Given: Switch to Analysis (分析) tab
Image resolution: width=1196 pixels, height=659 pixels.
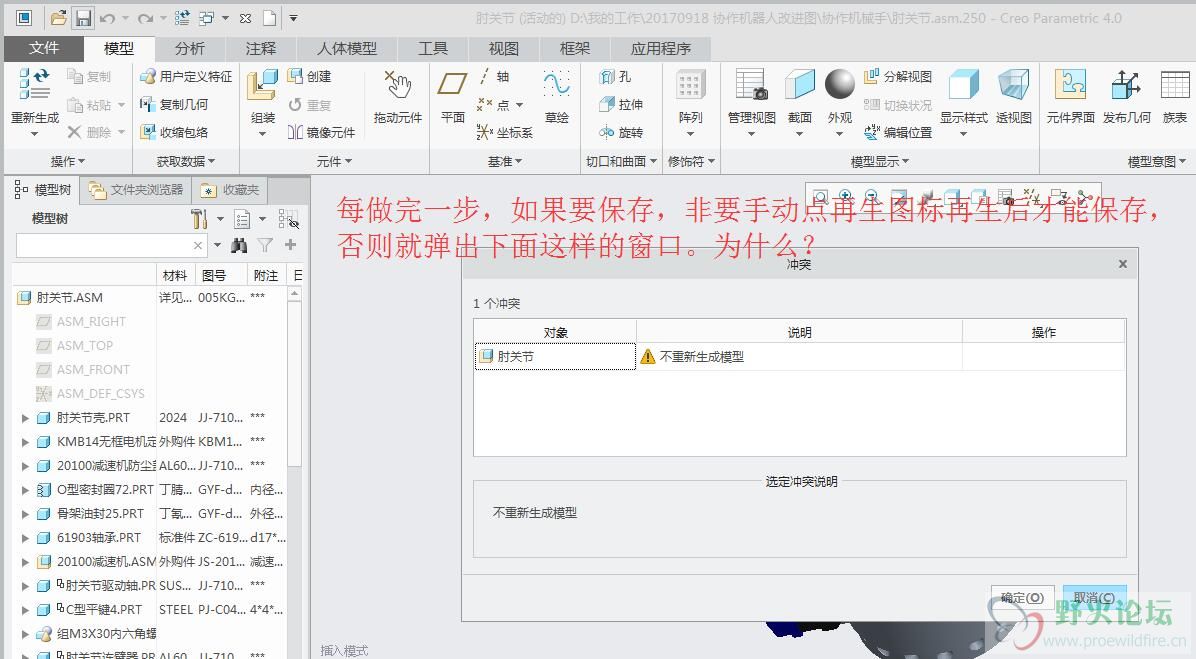Looking at the screenshot, I should click(189, 48).
